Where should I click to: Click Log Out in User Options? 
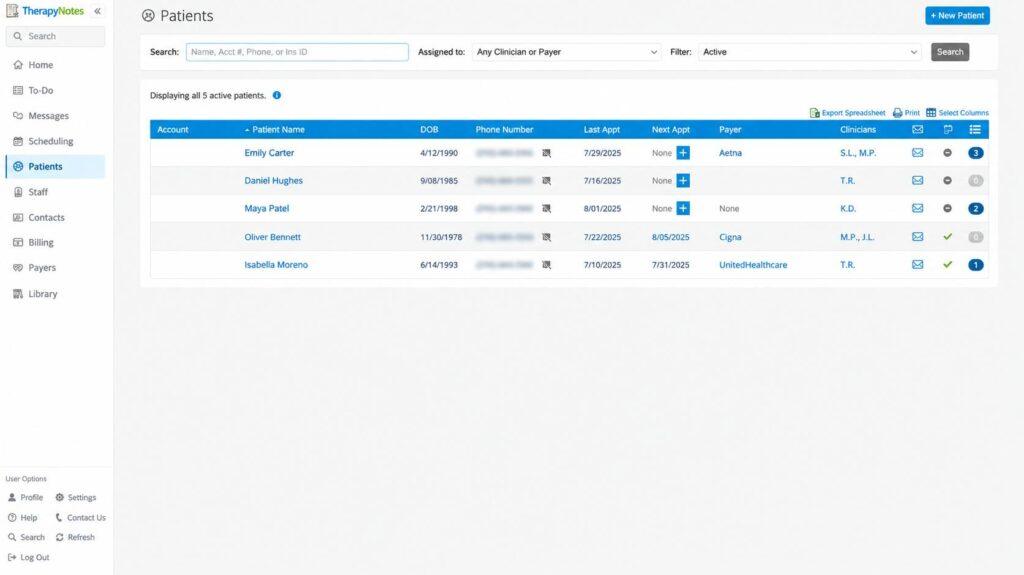point(28,557)
